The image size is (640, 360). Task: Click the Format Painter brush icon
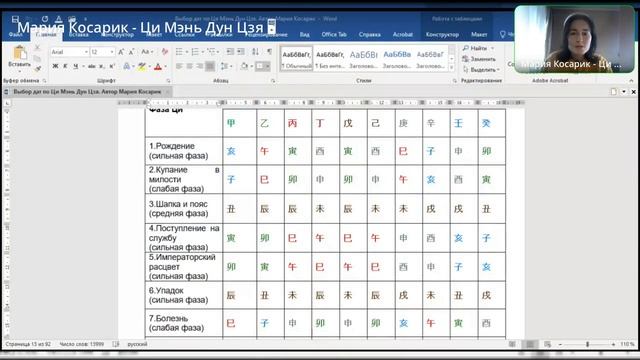(37, 69)
